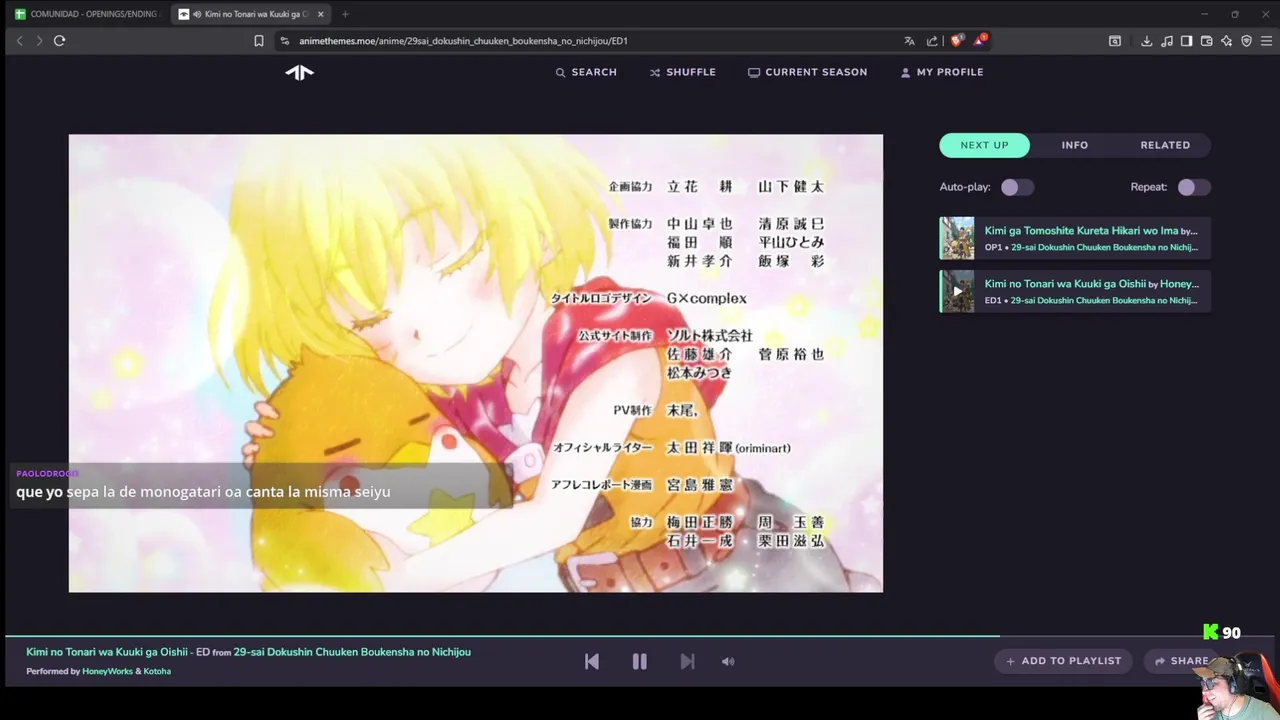Open site settings icon in address bar
The height and width of the screenshot is (720, 1280).
284,41
